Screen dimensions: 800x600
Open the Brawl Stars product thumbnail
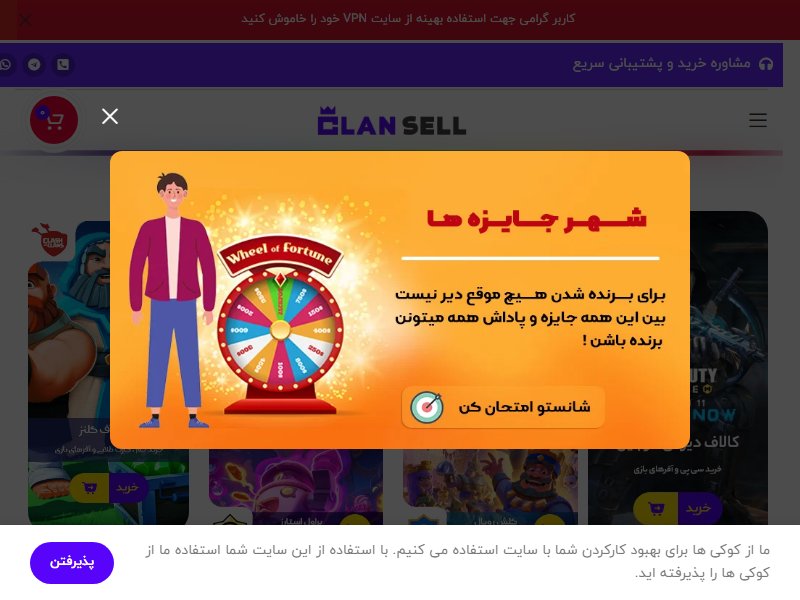296,480
